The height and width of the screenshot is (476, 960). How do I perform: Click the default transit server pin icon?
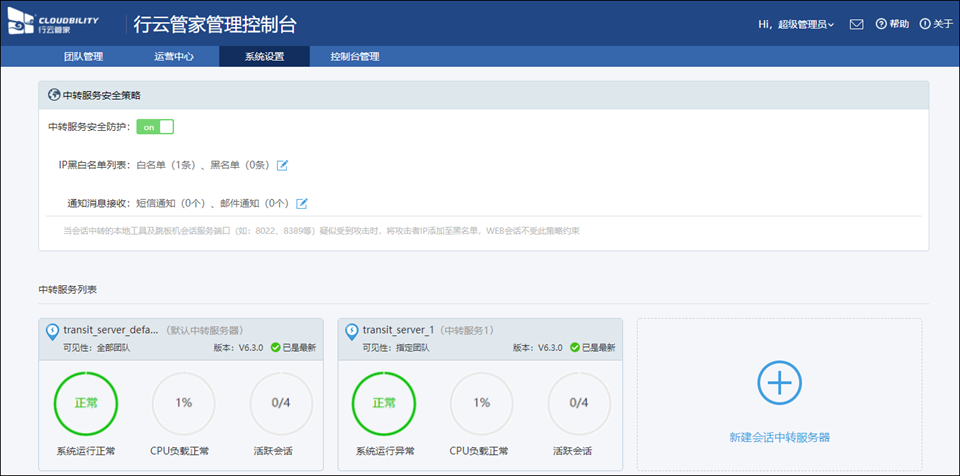(x=52, y=331)
